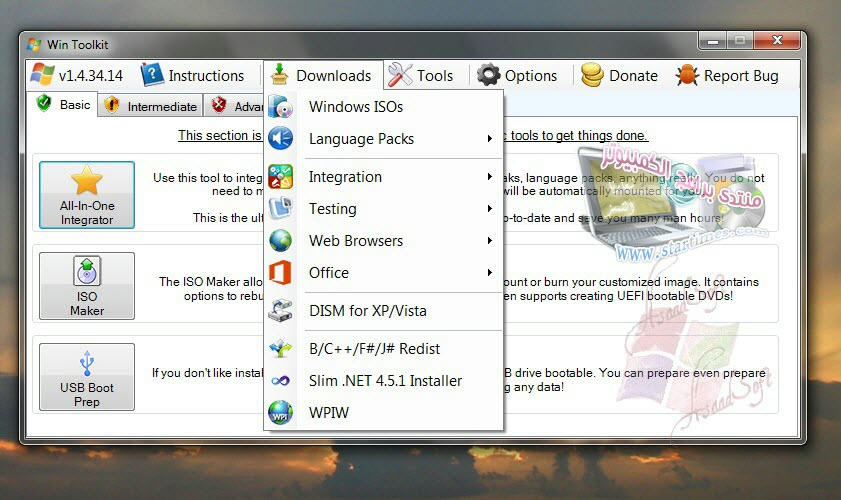Image resolution: width=841 pixels, height=500 pixels.
Task: Launch the USB Boot Prep button
Action: (x=87, y=377)
